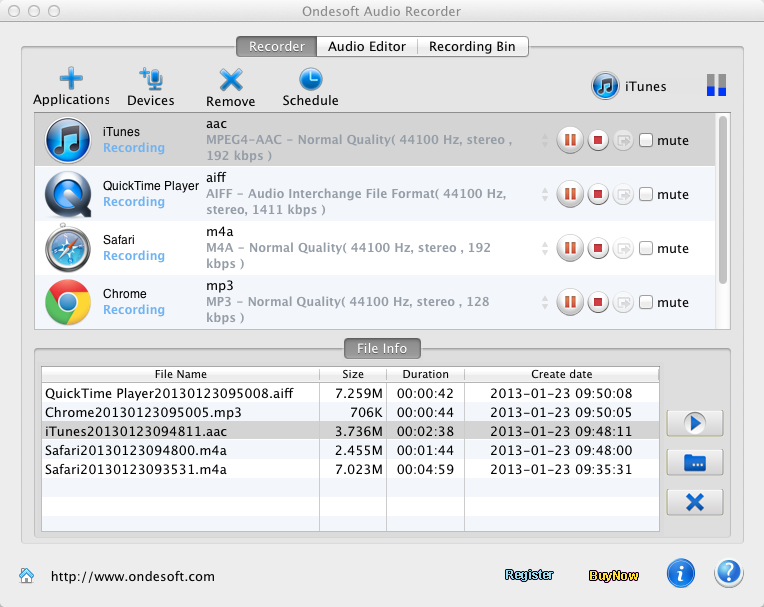Click the BuyNow link

click(x=614, y=575)
